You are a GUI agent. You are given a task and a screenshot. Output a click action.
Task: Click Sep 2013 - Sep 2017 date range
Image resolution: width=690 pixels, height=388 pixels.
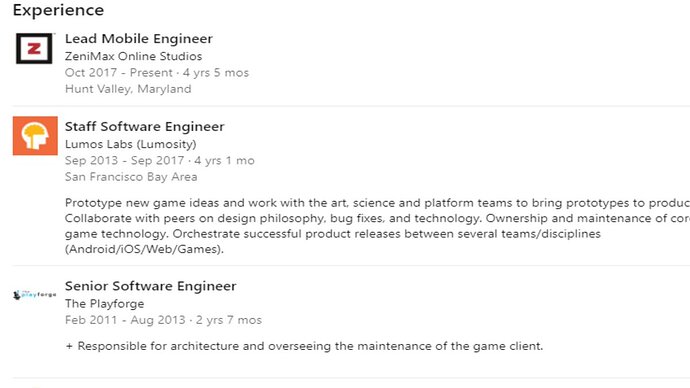pyautogui.click(x=125, y=161)
